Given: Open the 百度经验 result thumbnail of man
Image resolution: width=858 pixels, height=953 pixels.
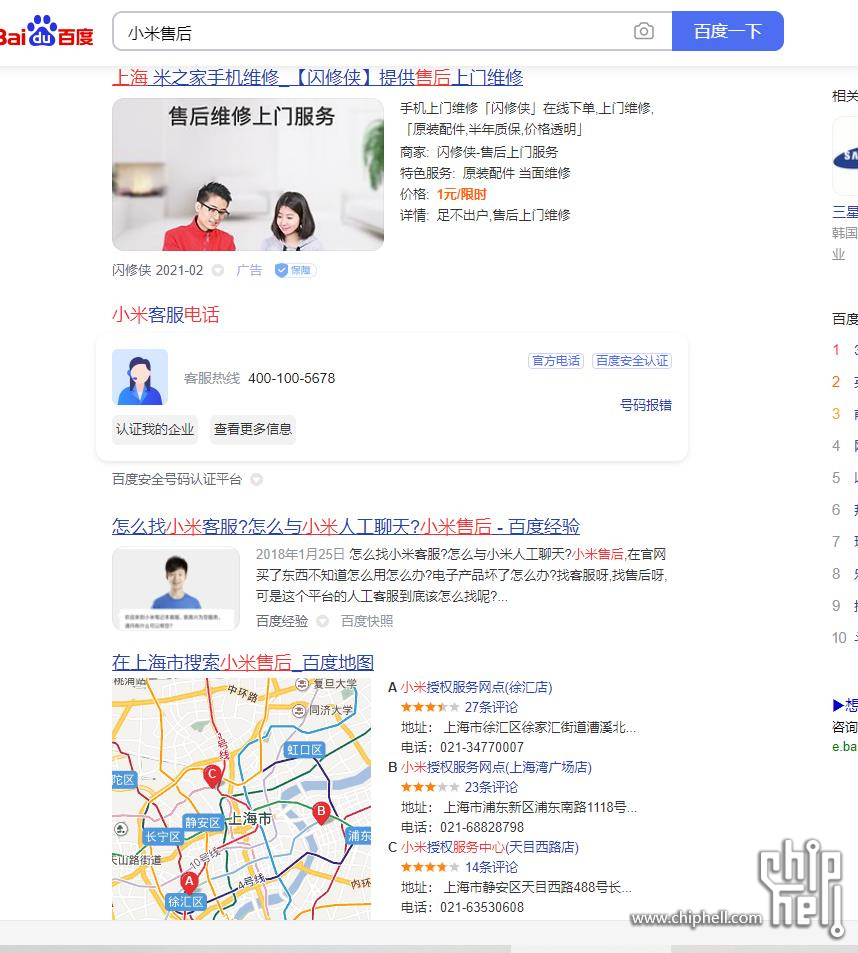Looking at the screenshot, I should tap(176, 588).
